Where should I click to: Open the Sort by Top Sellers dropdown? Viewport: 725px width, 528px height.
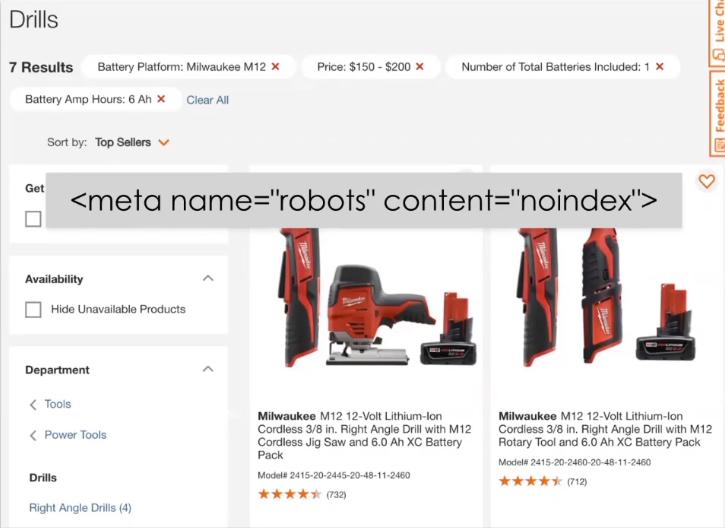[132, 142]
